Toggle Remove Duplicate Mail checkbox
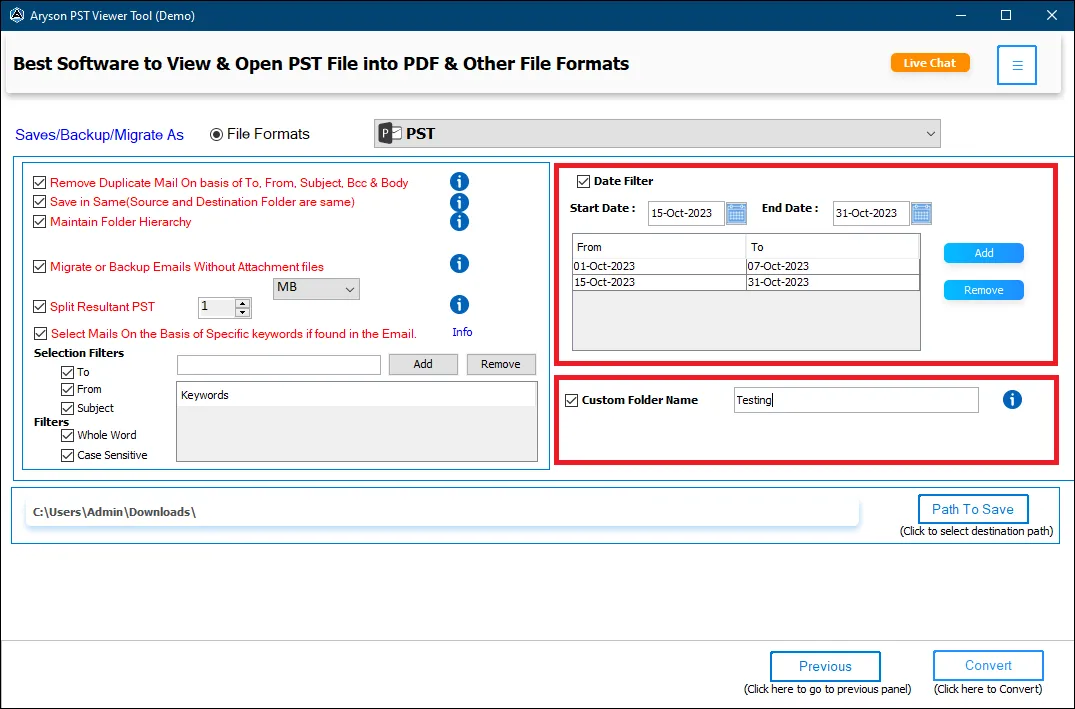 [x=40, y=182]
